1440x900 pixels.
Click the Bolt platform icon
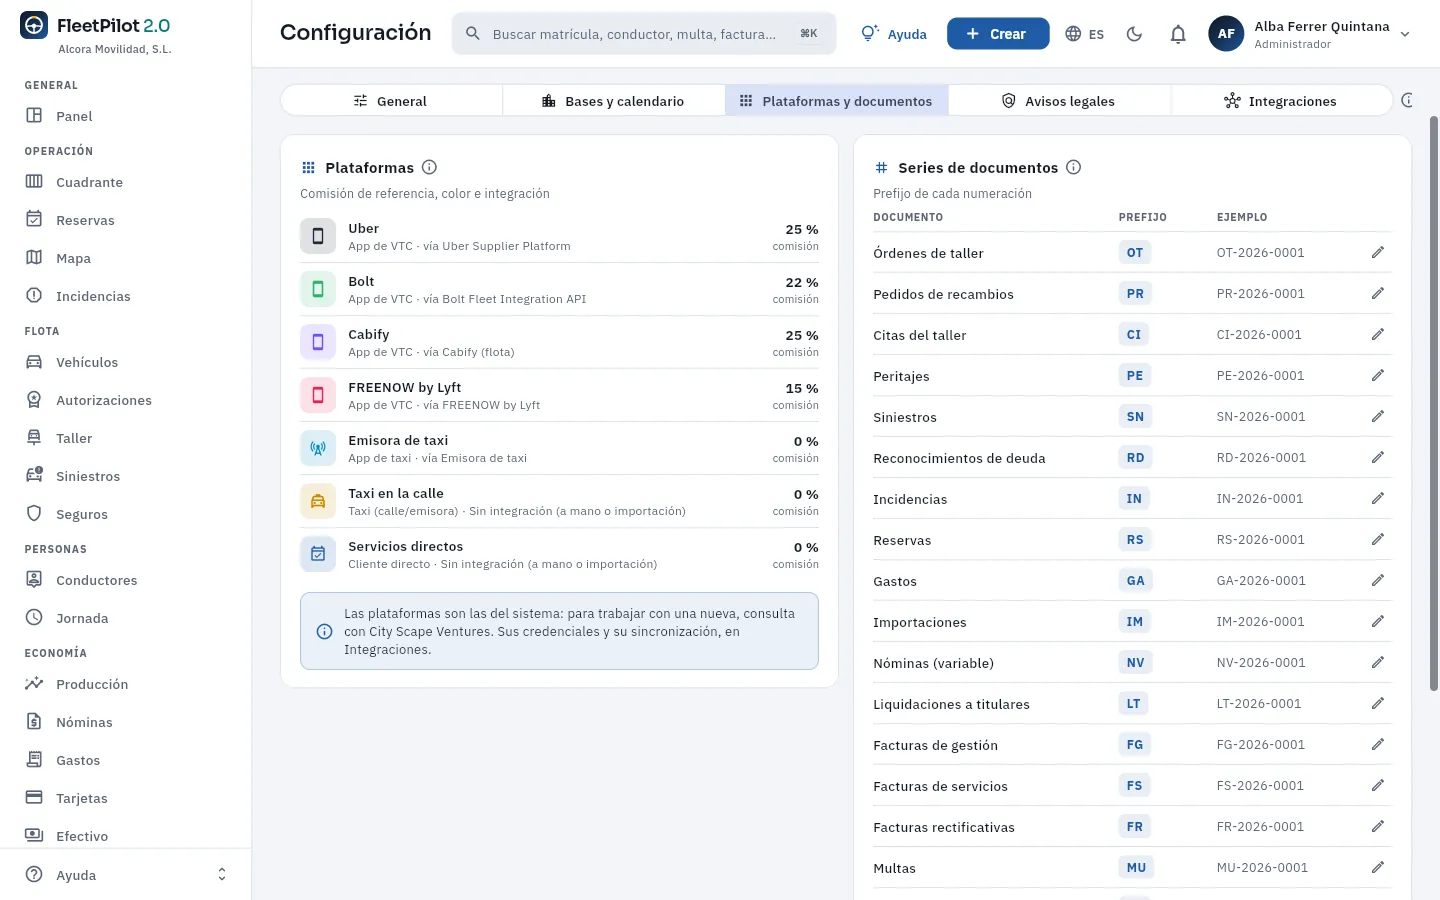point(318,290)
